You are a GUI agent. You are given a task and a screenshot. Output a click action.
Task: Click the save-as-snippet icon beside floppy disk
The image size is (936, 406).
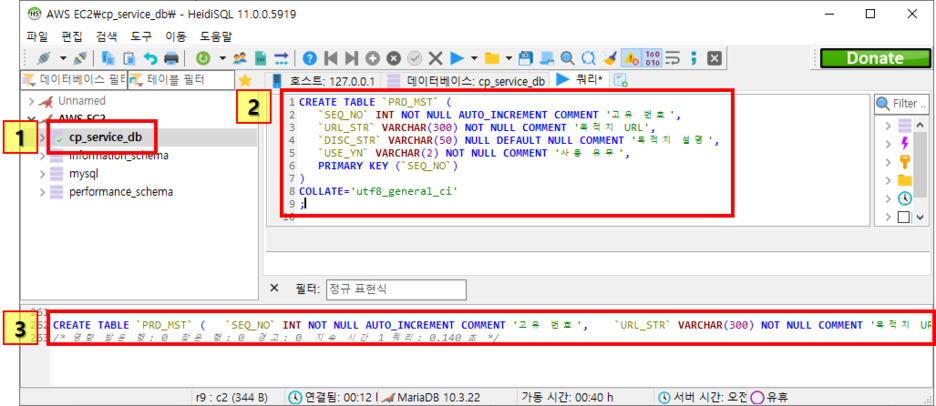click(546, 58)
